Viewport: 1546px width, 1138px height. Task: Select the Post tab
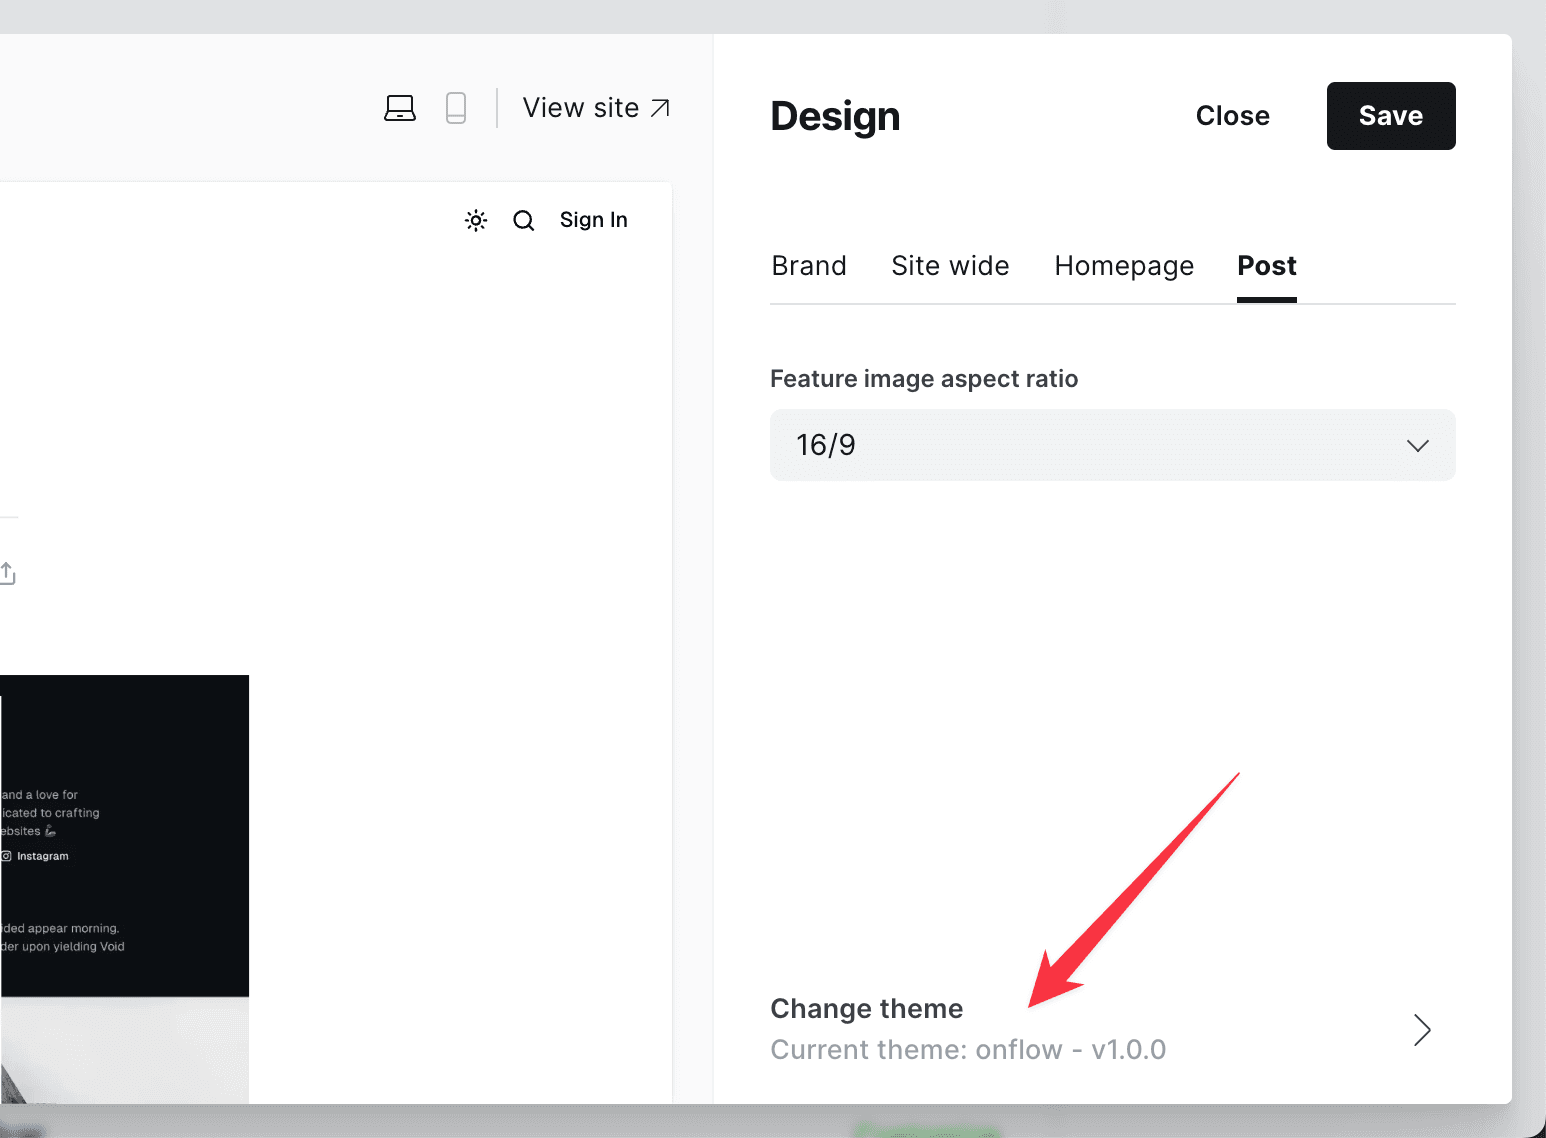tap(1266, 266)
